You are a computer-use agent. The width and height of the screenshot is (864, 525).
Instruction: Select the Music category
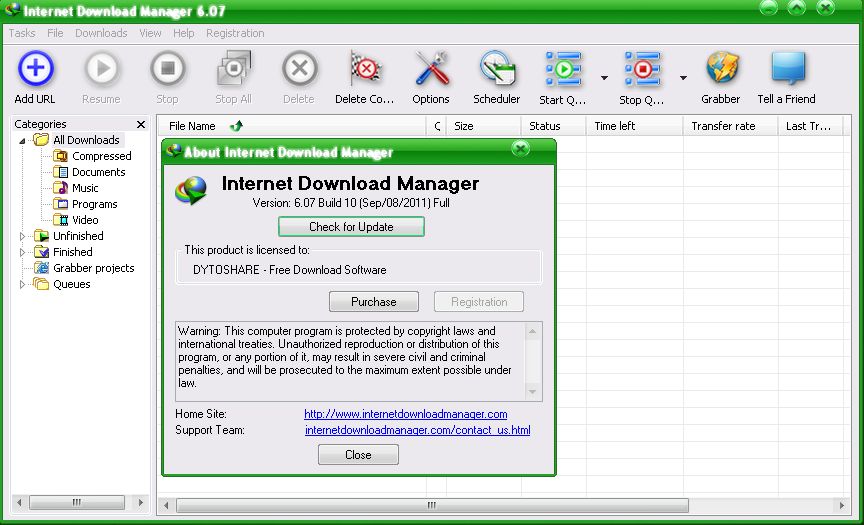(85, 188)
